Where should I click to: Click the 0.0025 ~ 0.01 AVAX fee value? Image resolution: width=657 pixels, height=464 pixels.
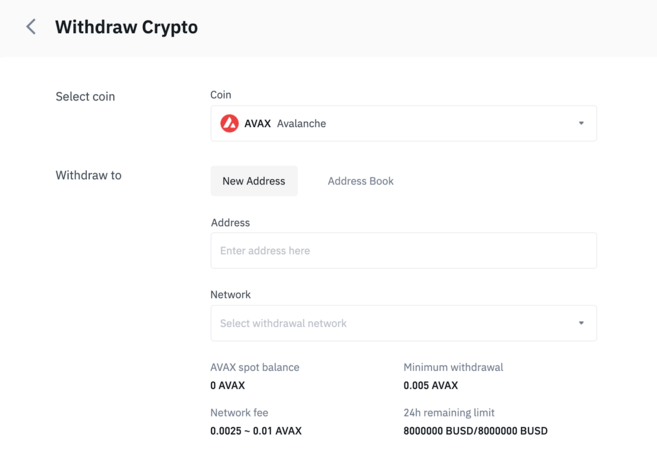pos(255,431)
